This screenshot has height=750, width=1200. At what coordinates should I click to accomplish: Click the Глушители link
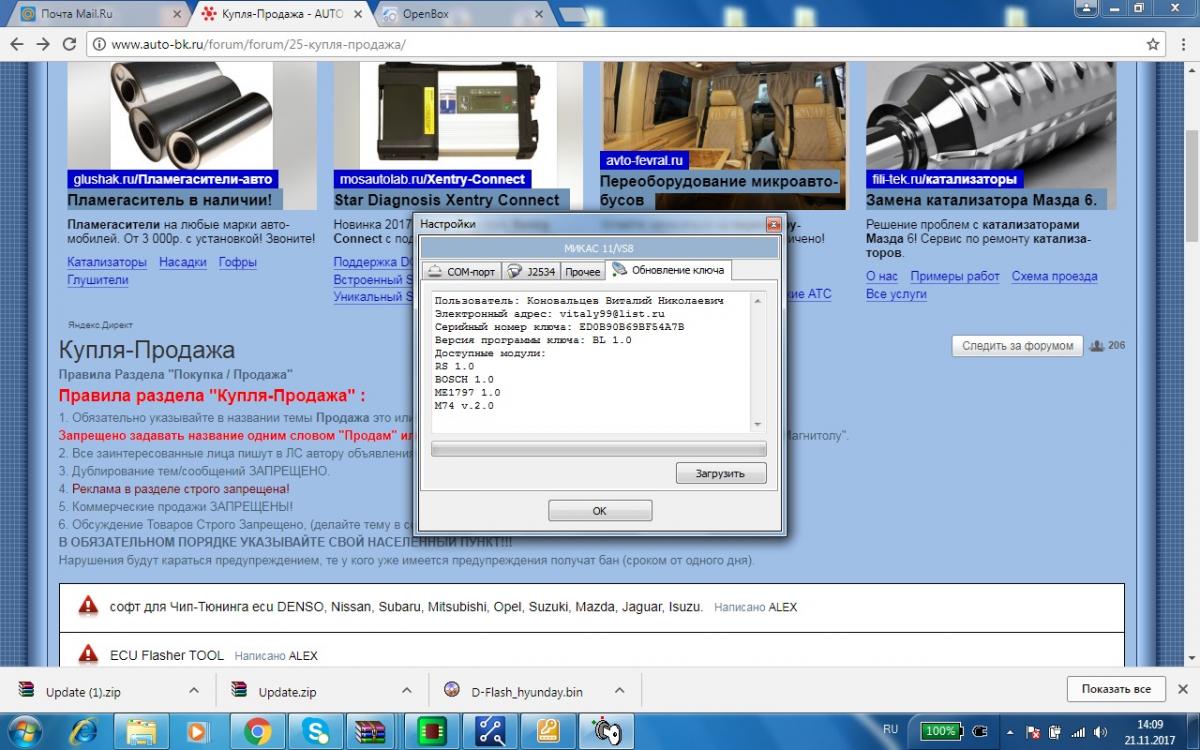pyautogui.click(x=98, y=280)
